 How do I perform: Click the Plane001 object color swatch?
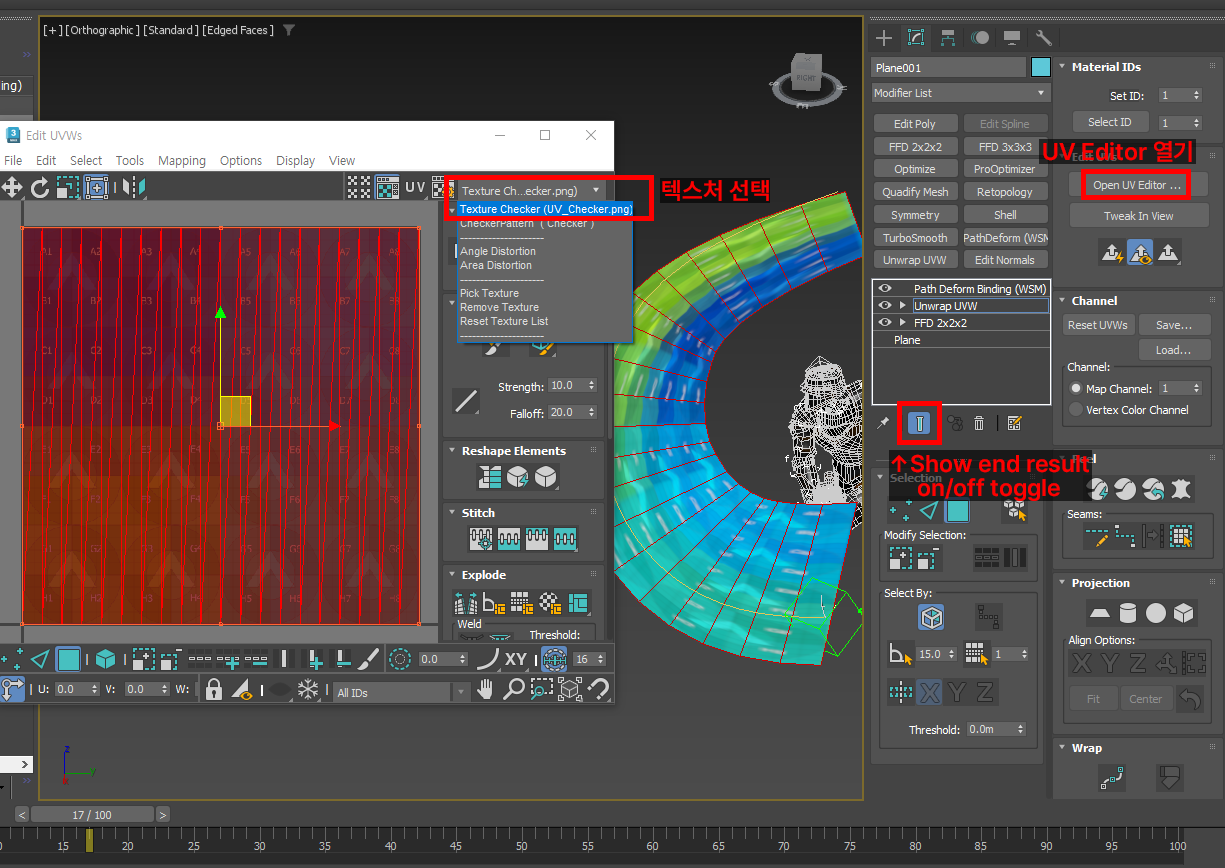click(1041, 67)
